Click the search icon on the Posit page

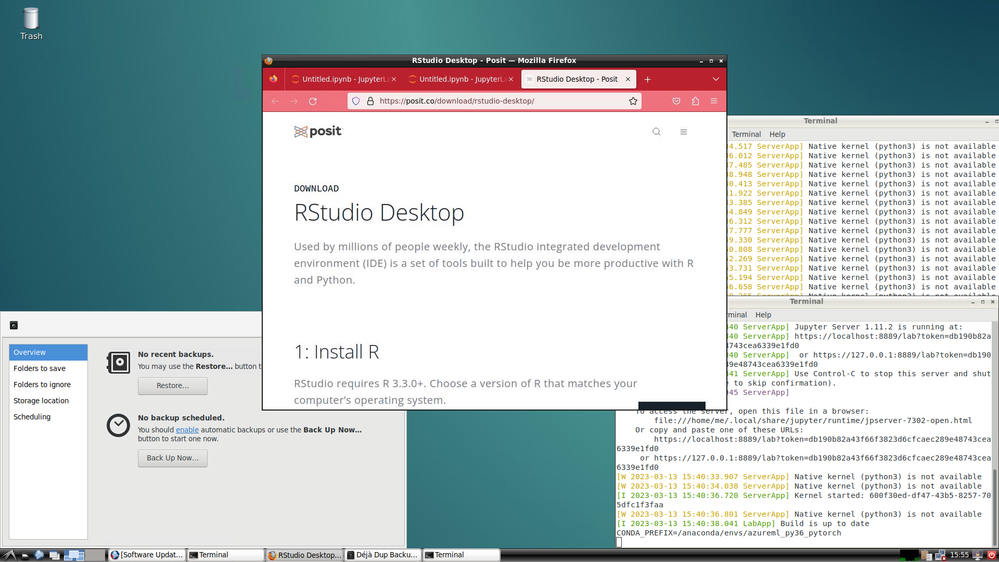coord(656,132)
